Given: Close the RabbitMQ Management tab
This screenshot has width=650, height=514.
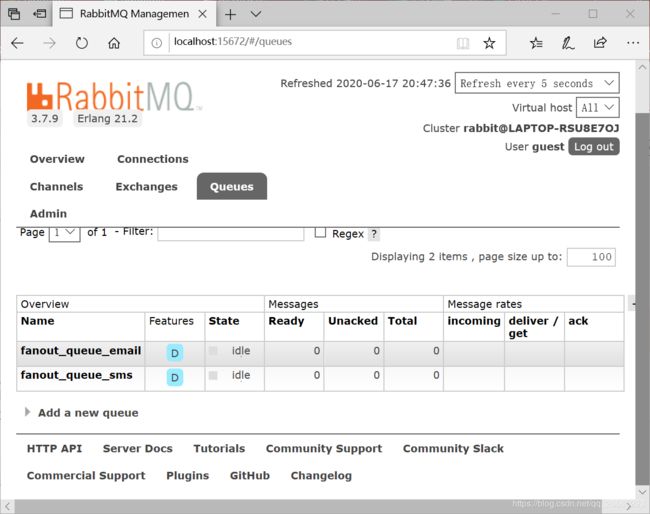Looking at the screenshot, I should point(202,14).
